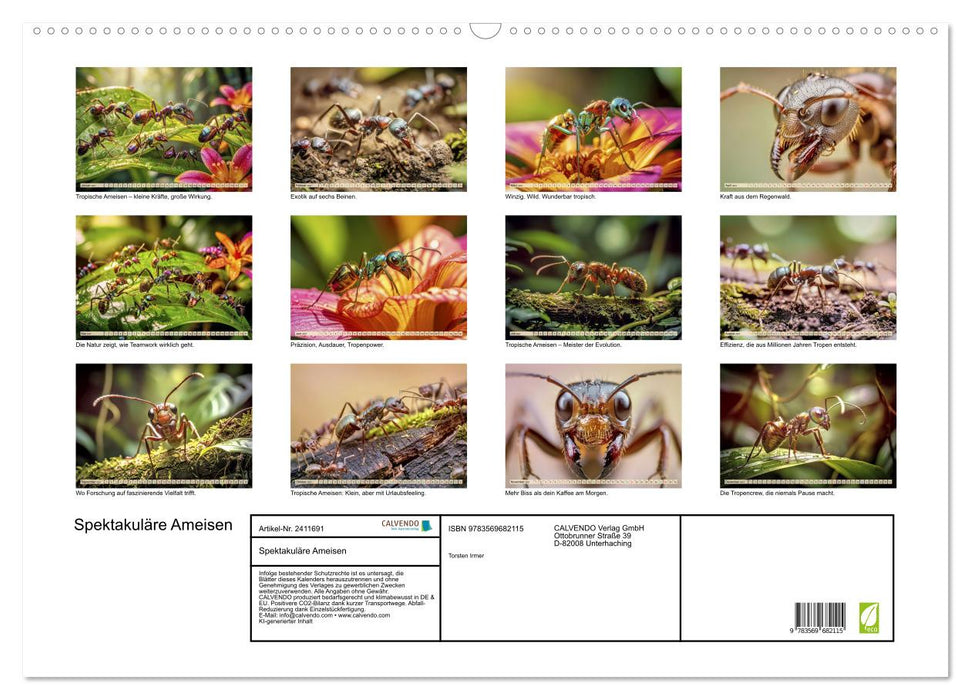The height and width of the screenshot is (700, 971).
Task: Select thumbnail 'Tropische Ameisen – Meister der Evolution'
Action: point(593,277)
